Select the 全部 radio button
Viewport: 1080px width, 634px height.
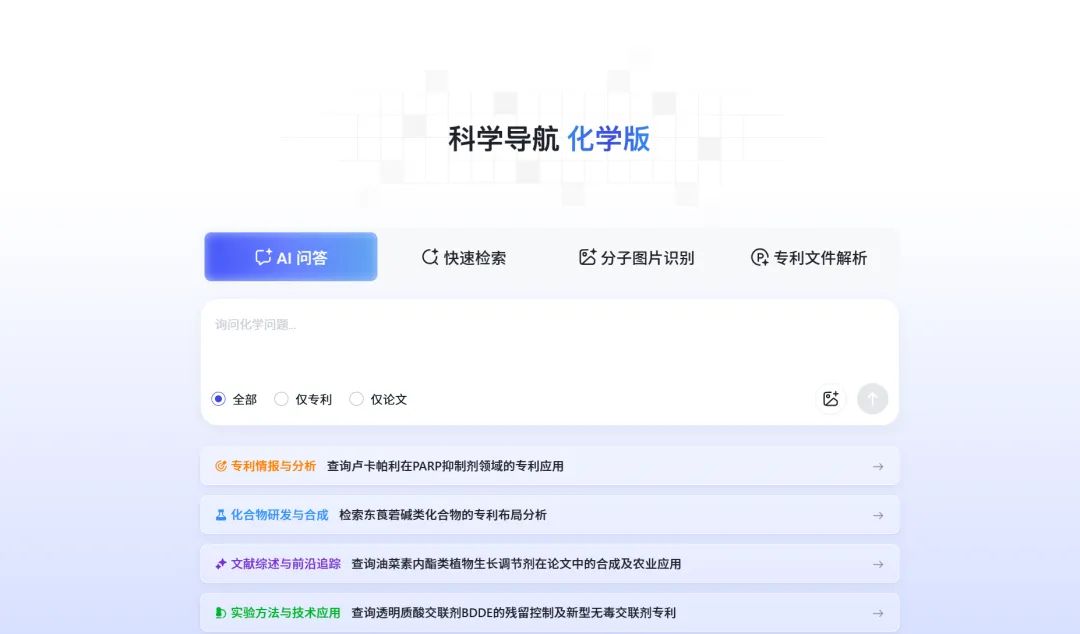click(x=218, y=398)
